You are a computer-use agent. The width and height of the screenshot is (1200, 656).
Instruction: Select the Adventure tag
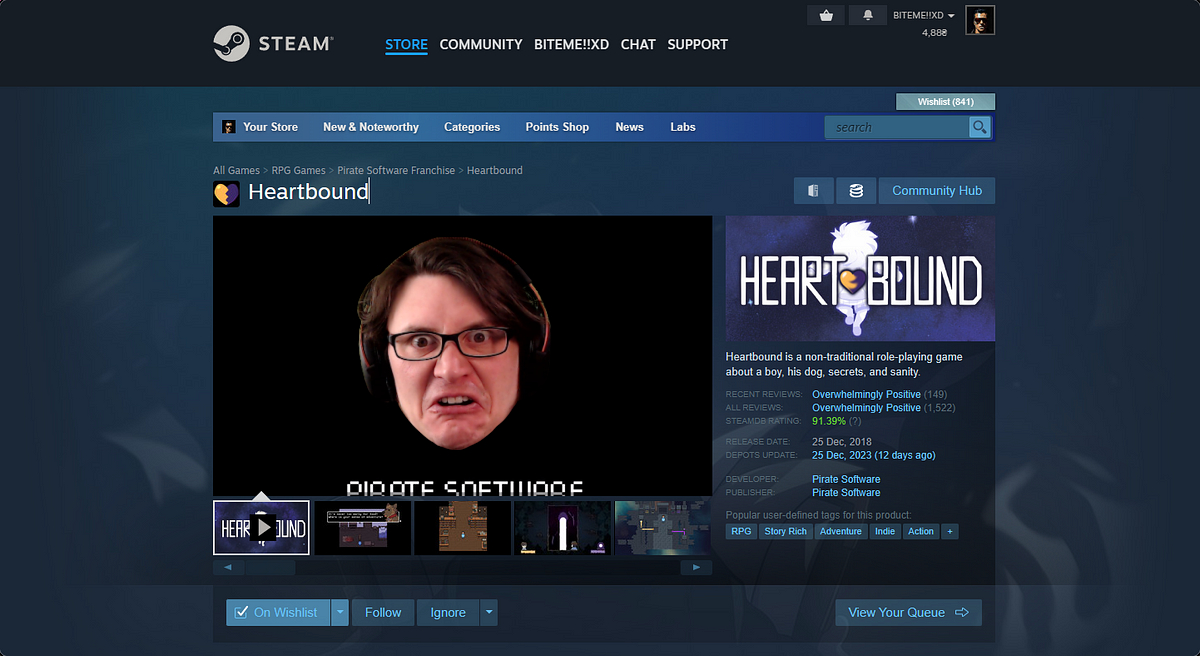[x=840, y=531]
